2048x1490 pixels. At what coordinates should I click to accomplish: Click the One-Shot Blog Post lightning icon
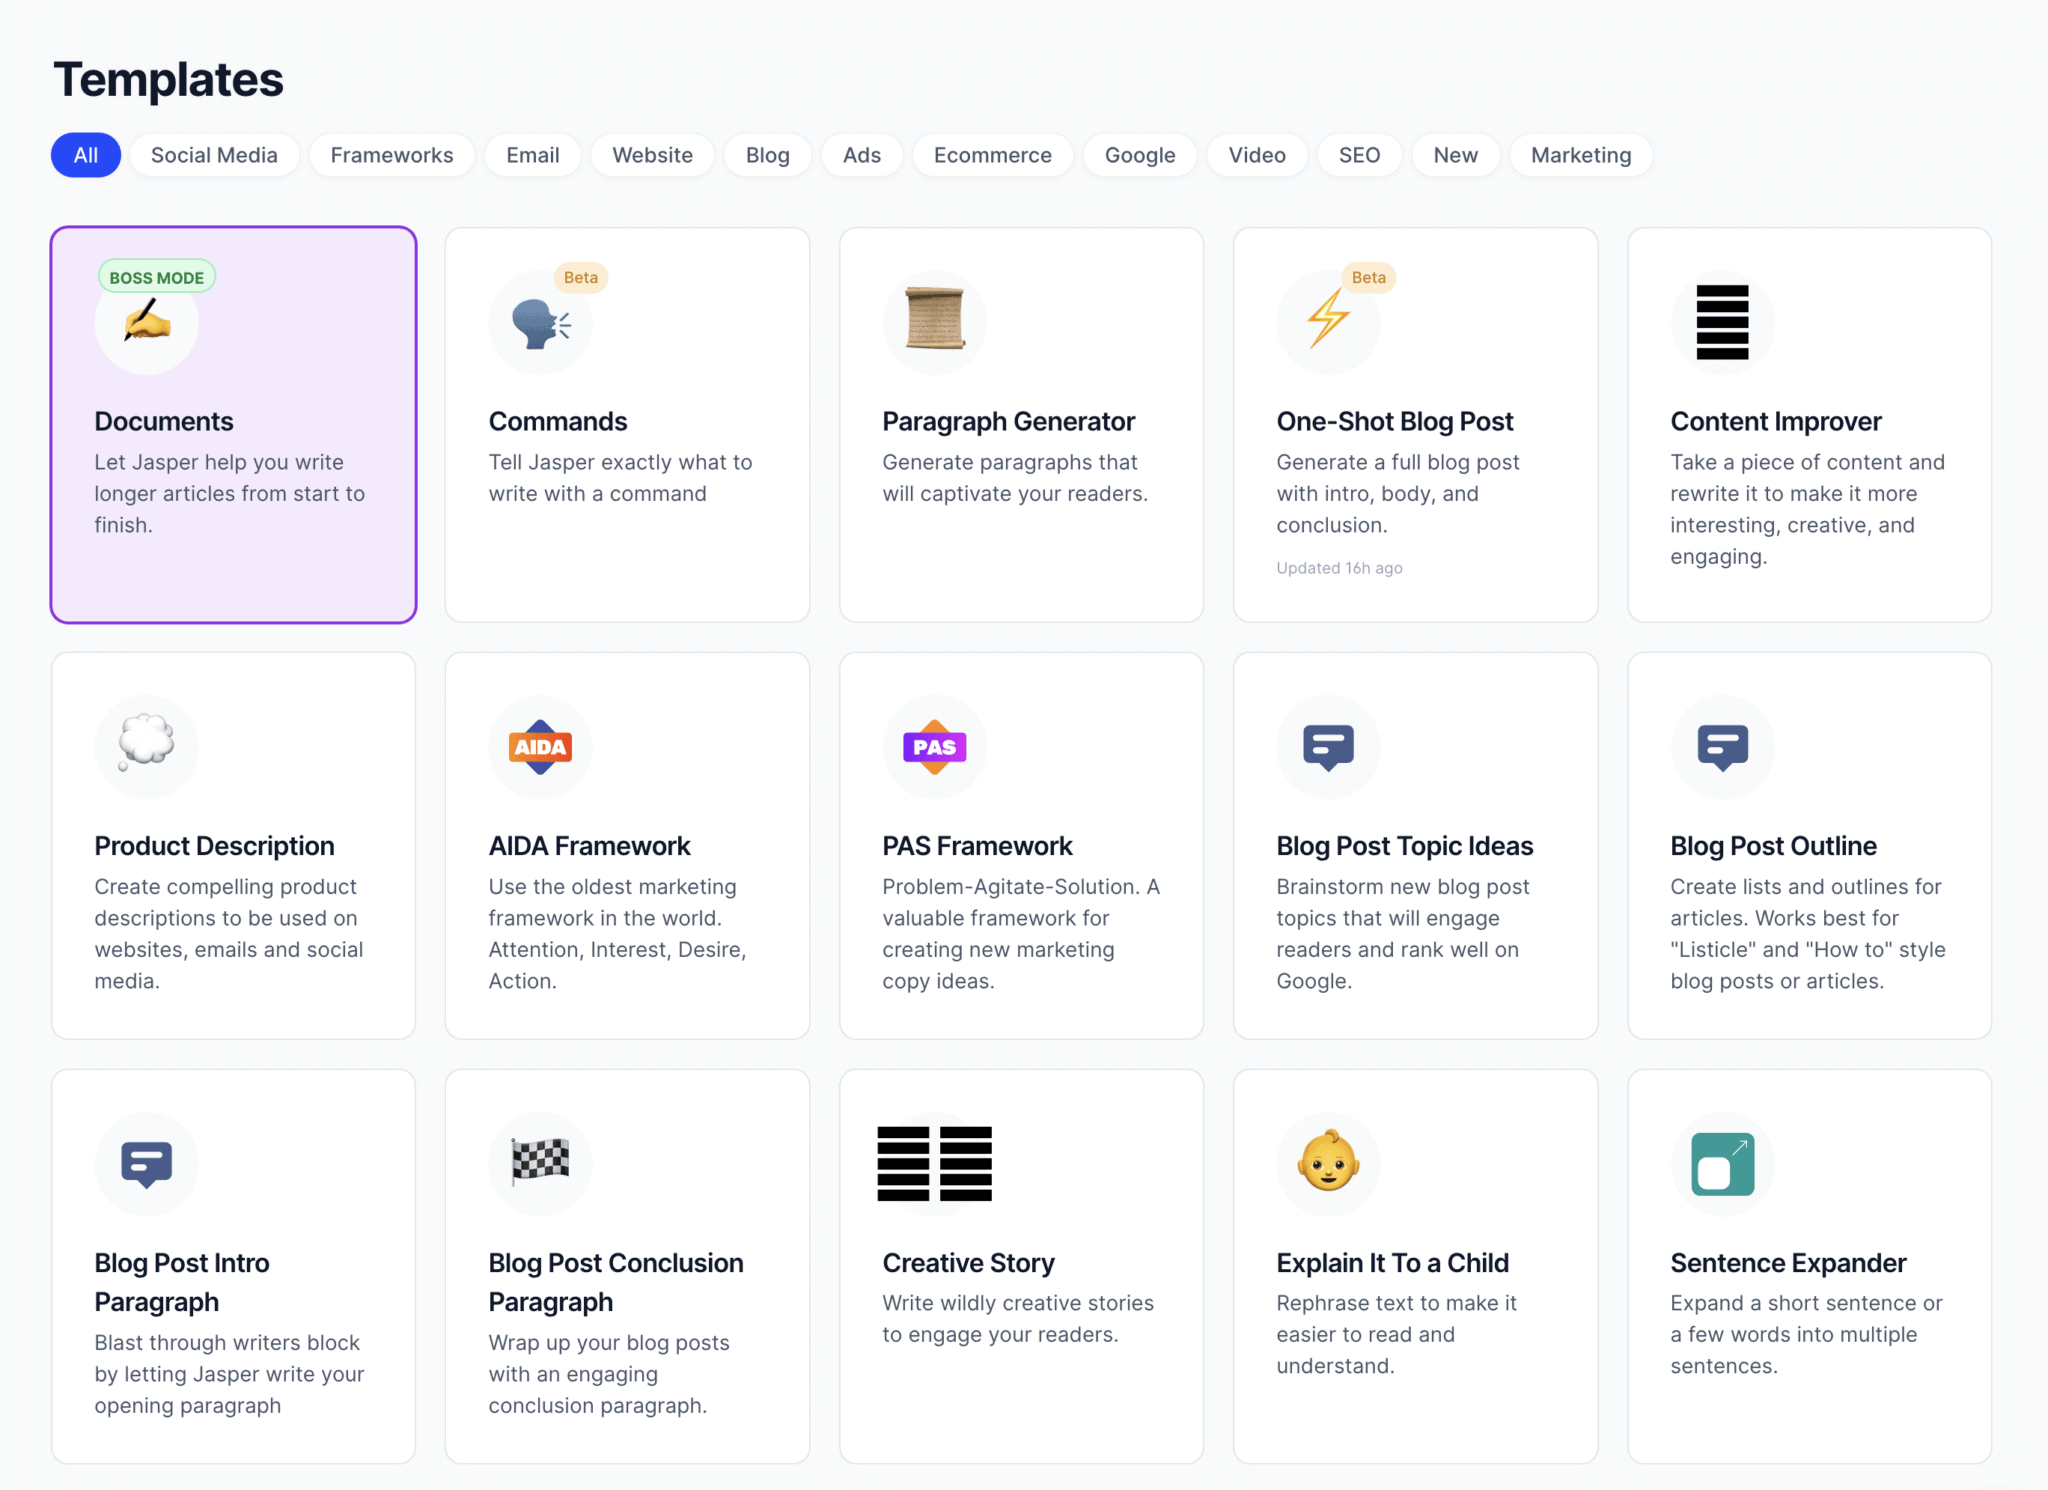coord(1328,320)
